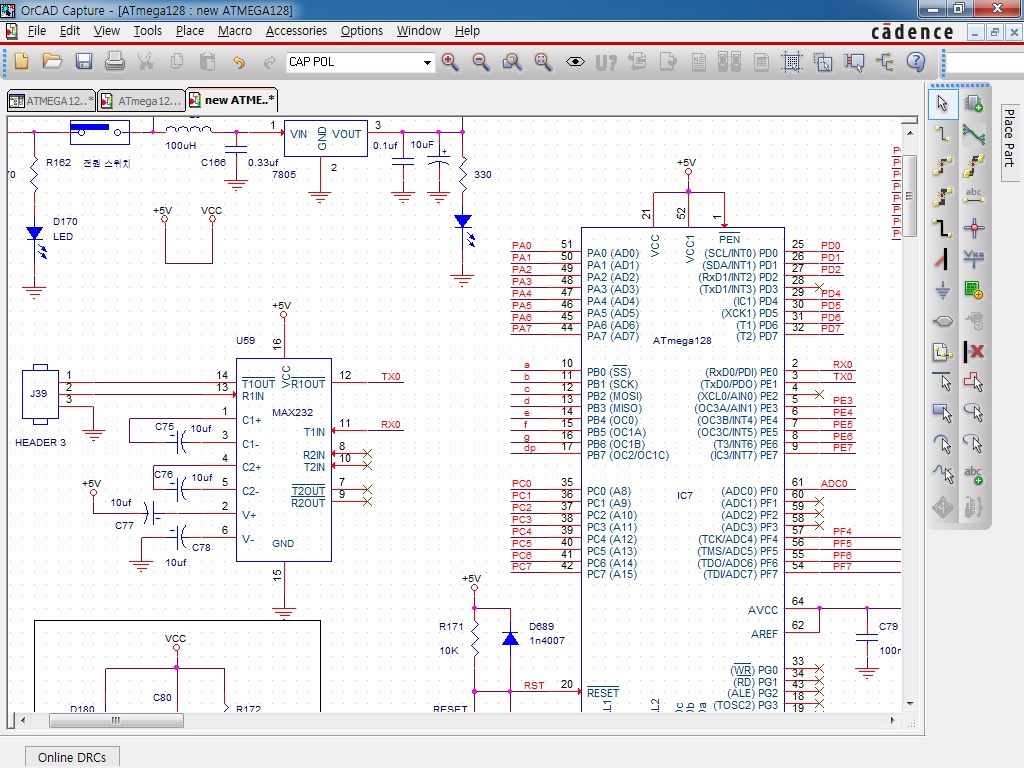Select the Place Text abc tool
The height and width of the screenshot is (768, 1024).
click(974, 475)
